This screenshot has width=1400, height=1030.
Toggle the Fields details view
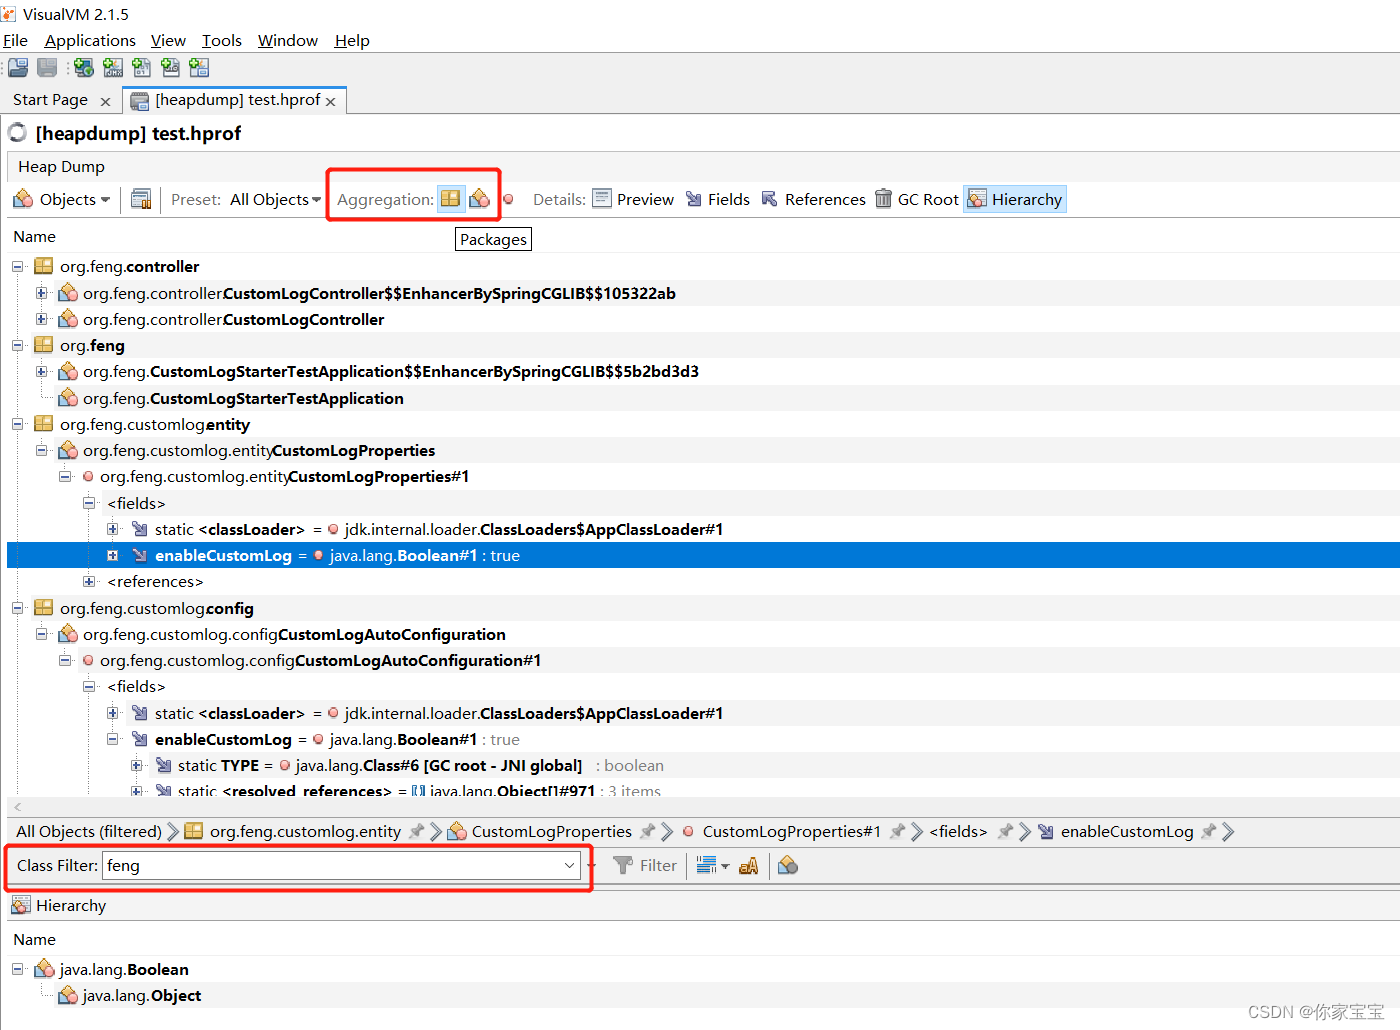coord(717,199)
